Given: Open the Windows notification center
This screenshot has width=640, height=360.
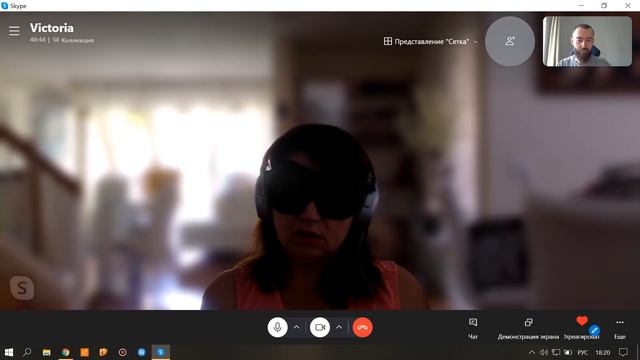Looking at the screenshot, I should (x=623, y=352).
